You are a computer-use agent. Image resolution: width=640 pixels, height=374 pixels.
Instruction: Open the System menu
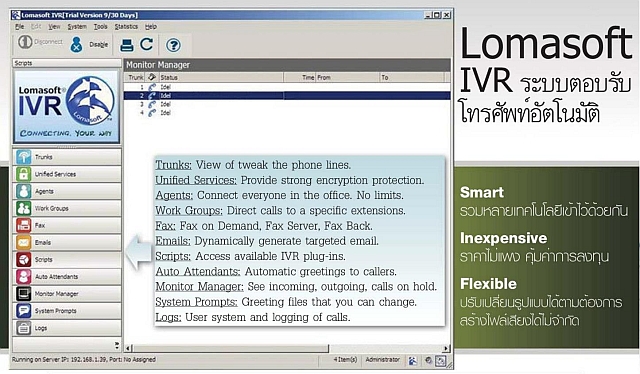tap(77, 27)
